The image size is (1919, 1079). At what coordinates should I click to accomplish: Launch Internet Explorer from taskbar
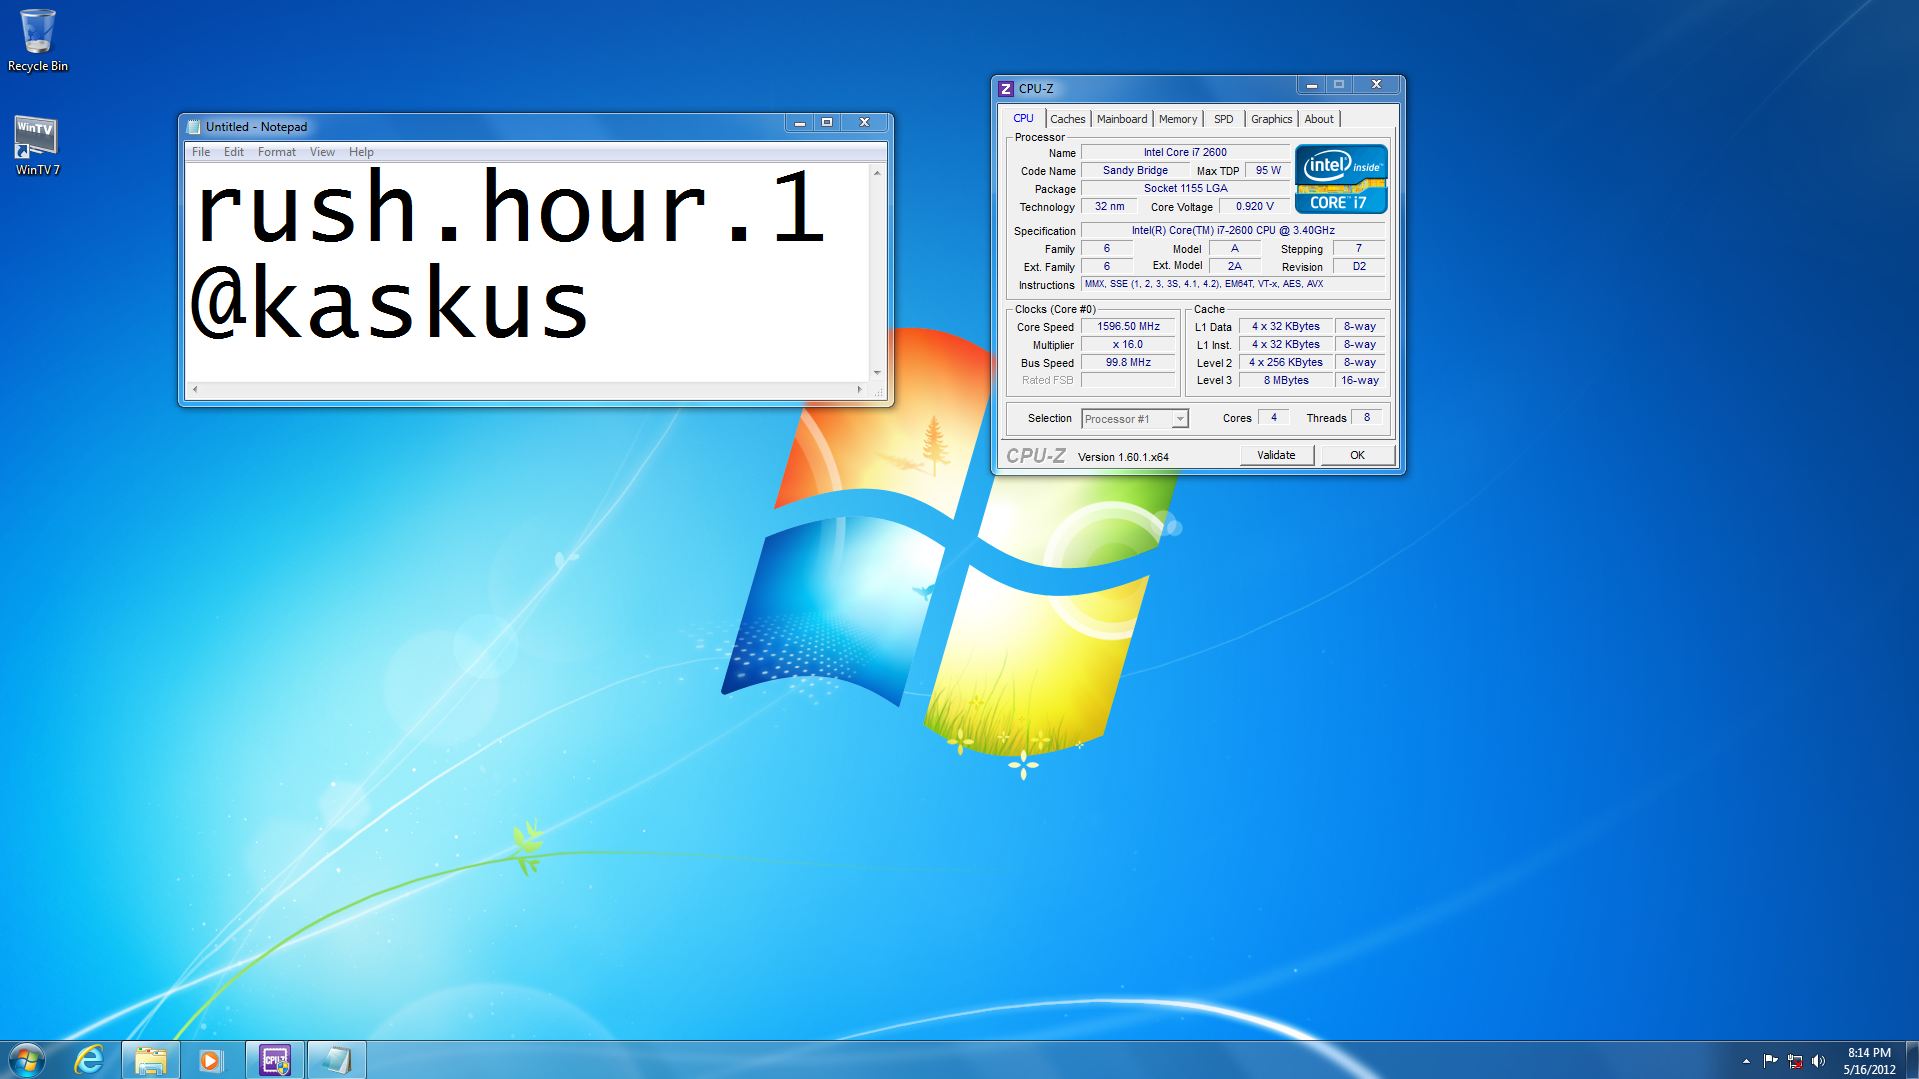[89, 1060]
